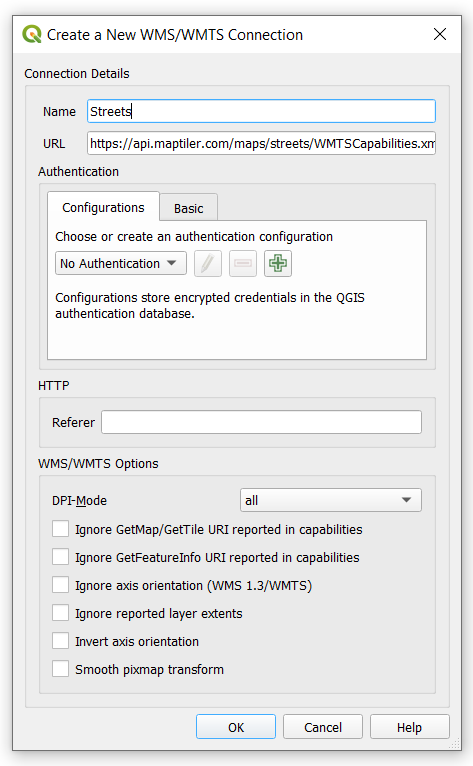
Task: Click into the Referer text field
Action: (x=261, y=422)
